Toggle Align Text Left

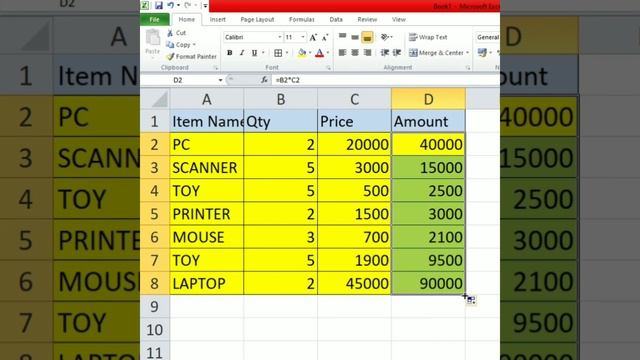click(x=342, y=53)
